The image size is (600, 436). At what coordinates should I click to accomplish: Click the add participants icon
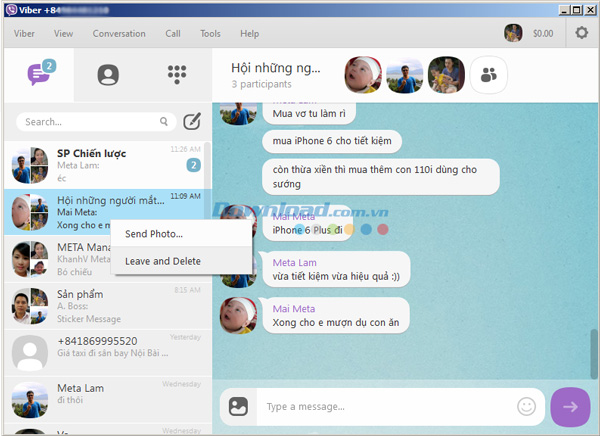tap(489, 75)
